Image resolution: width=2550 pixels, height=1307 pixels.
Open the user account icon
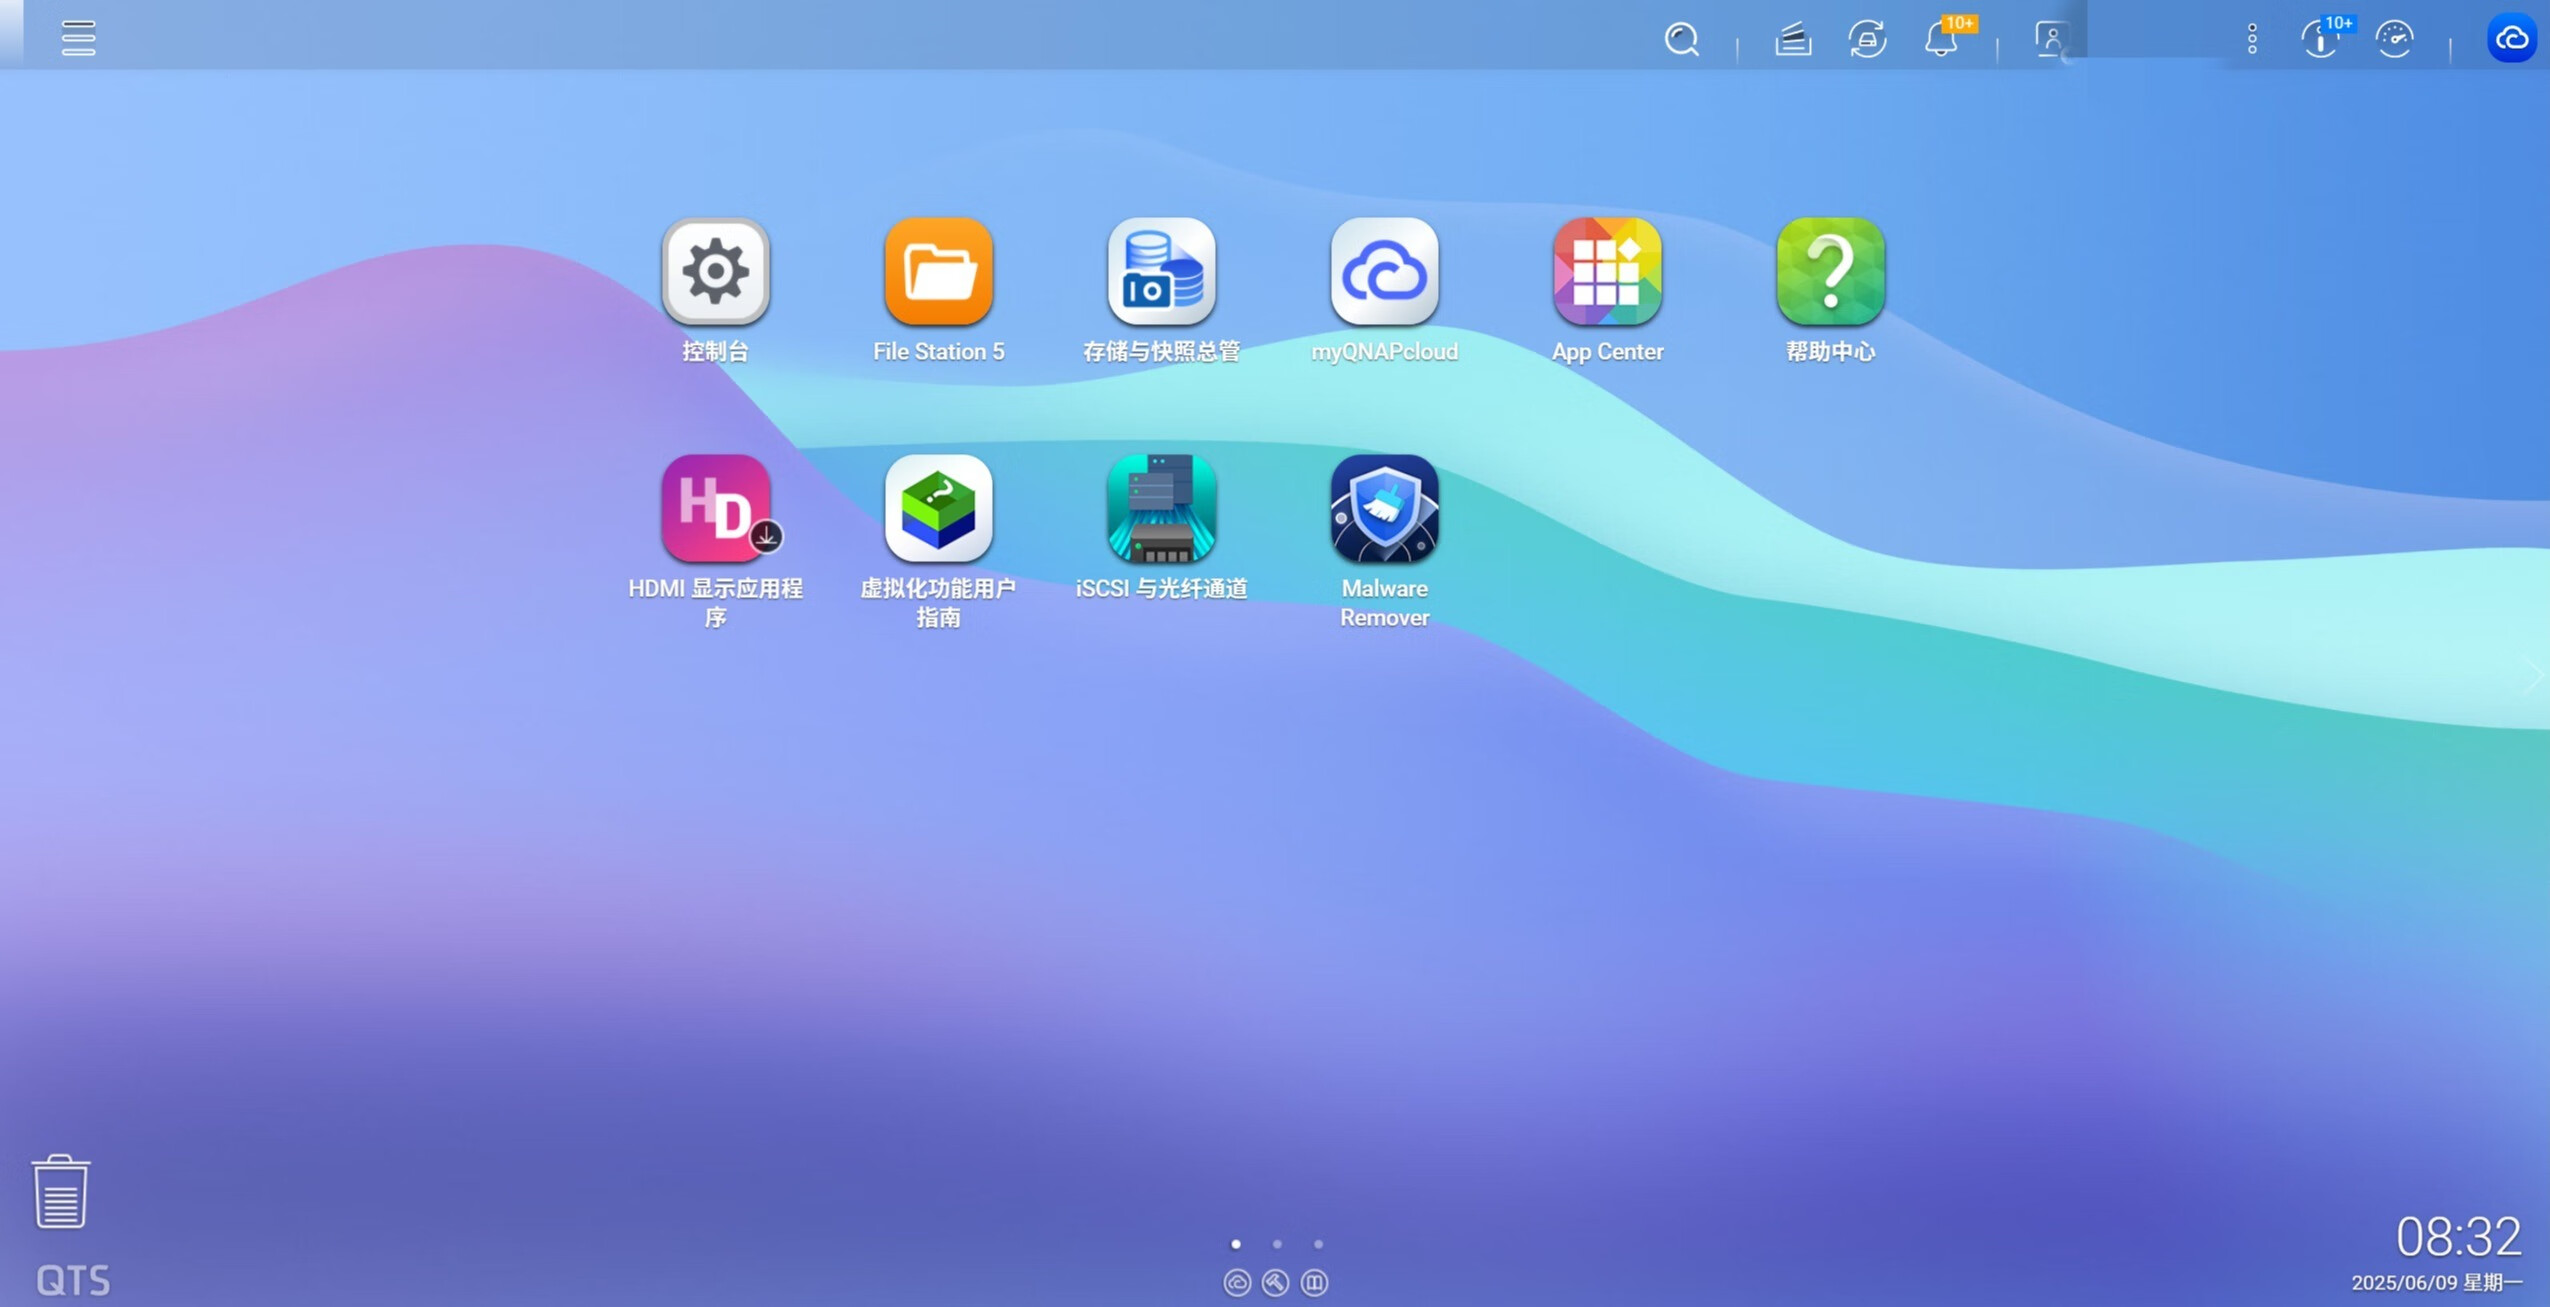[x=2051, y=39]
